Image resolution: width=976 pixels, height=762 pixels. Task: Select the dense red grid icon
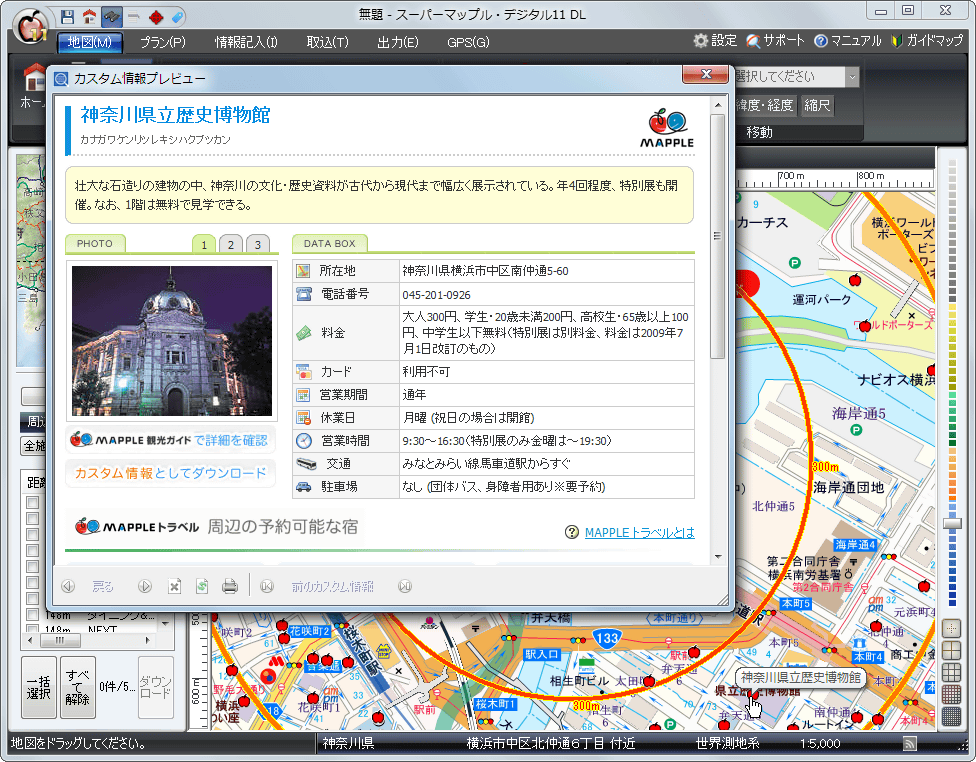[x=951, y=694]
